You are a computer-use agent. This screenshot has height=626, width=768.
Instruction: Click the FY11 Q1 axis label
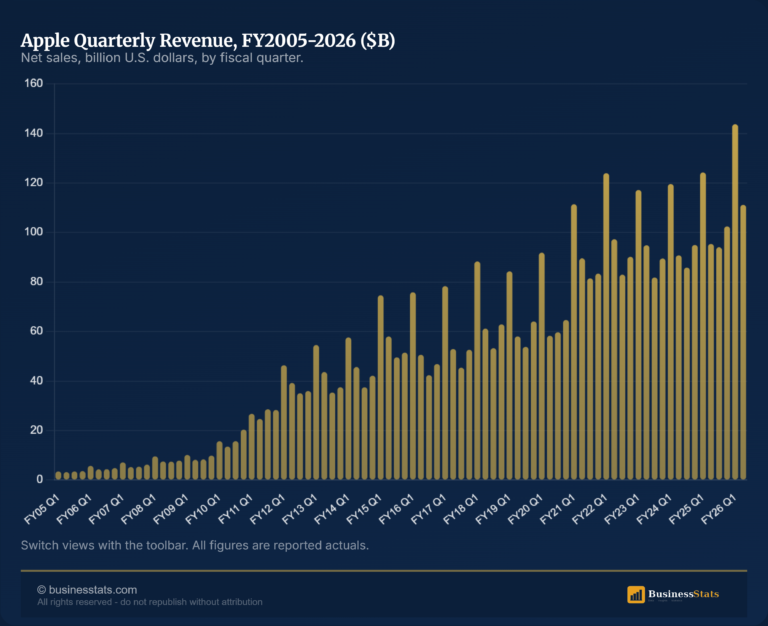click(236, 509)
